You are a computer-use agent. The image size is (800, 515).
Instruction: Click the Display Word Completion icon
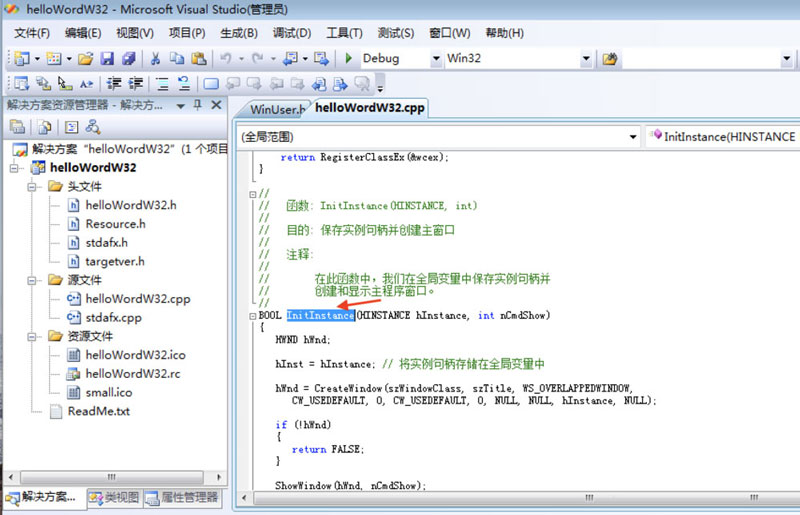click(x=87, y=83)
